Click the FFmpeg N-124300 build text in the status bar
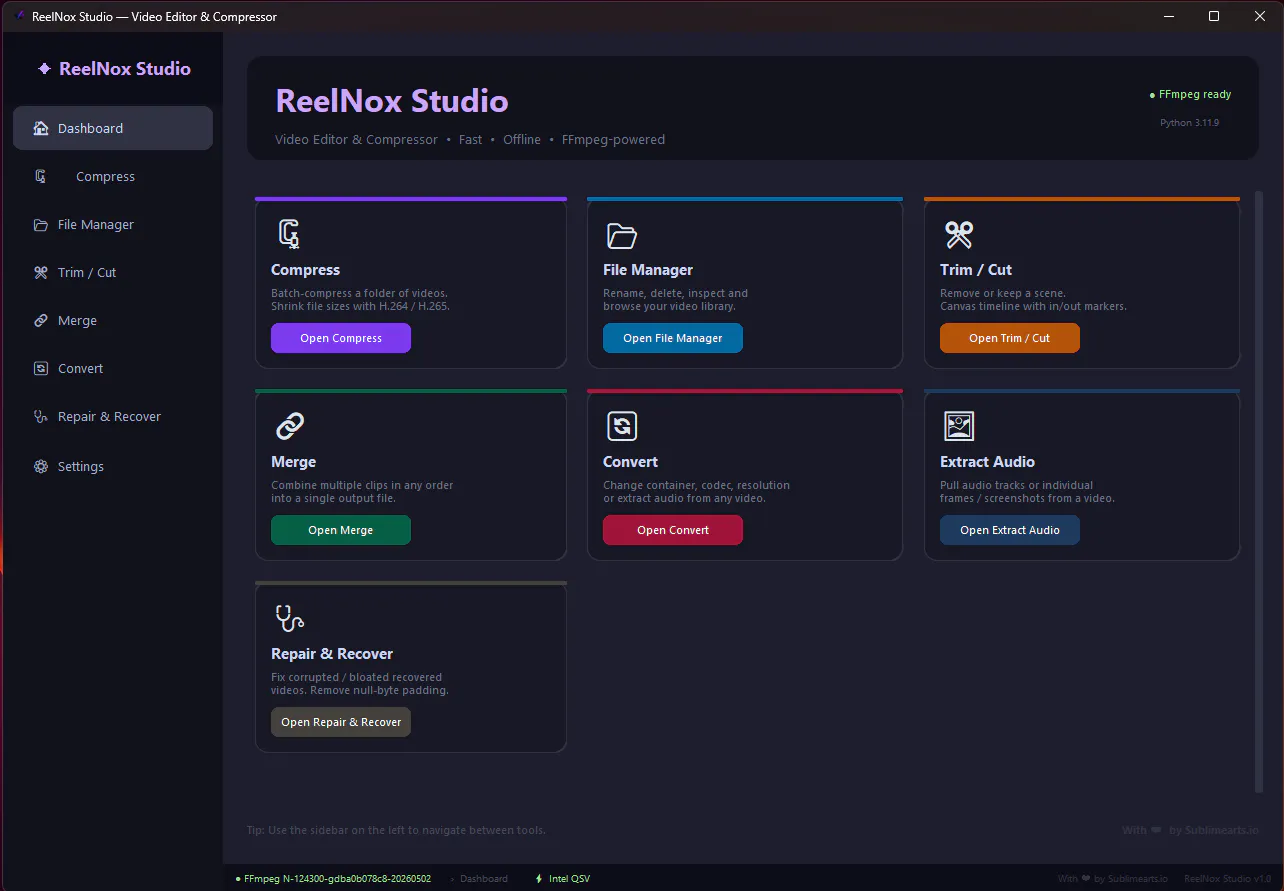Screen dimensions: 1284x891 [333, 879]
